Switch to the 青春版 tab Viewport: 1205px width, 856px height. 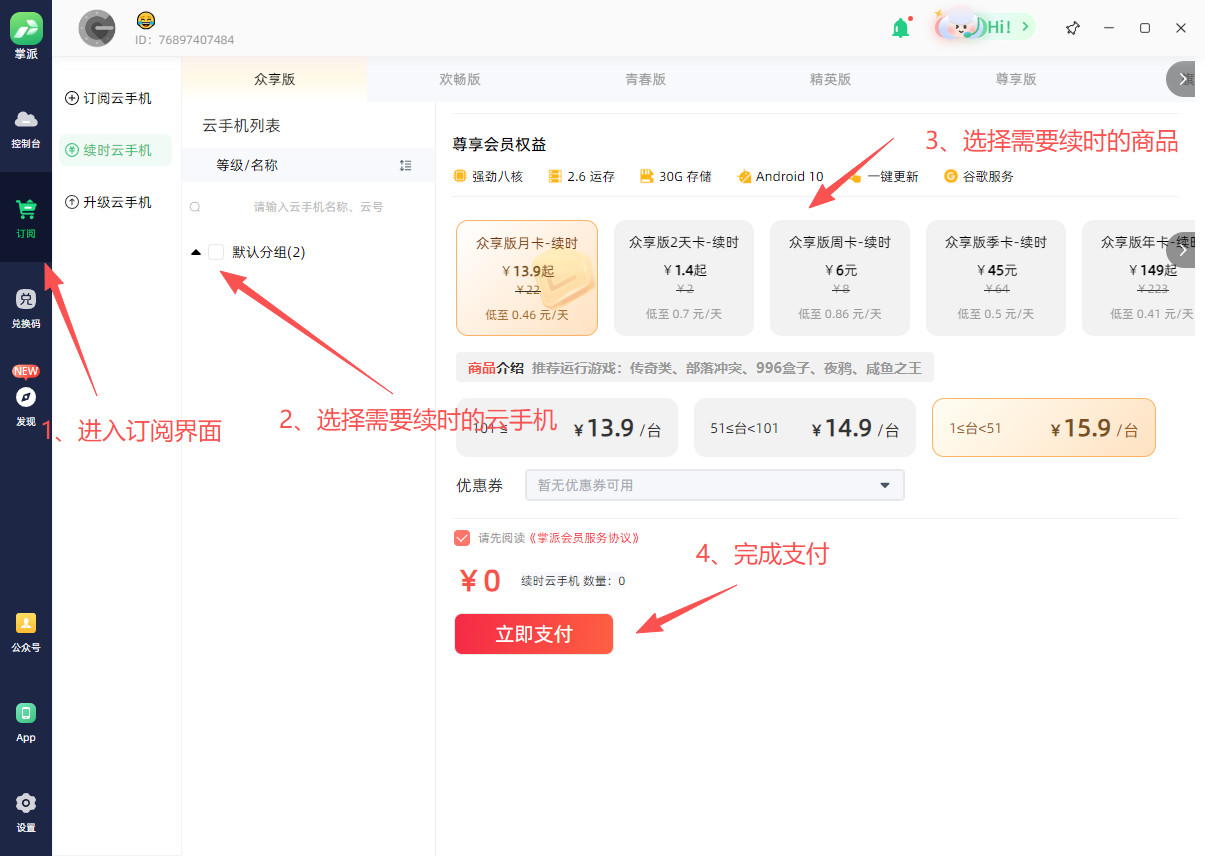pyautogui.click(x=645, y=80)
